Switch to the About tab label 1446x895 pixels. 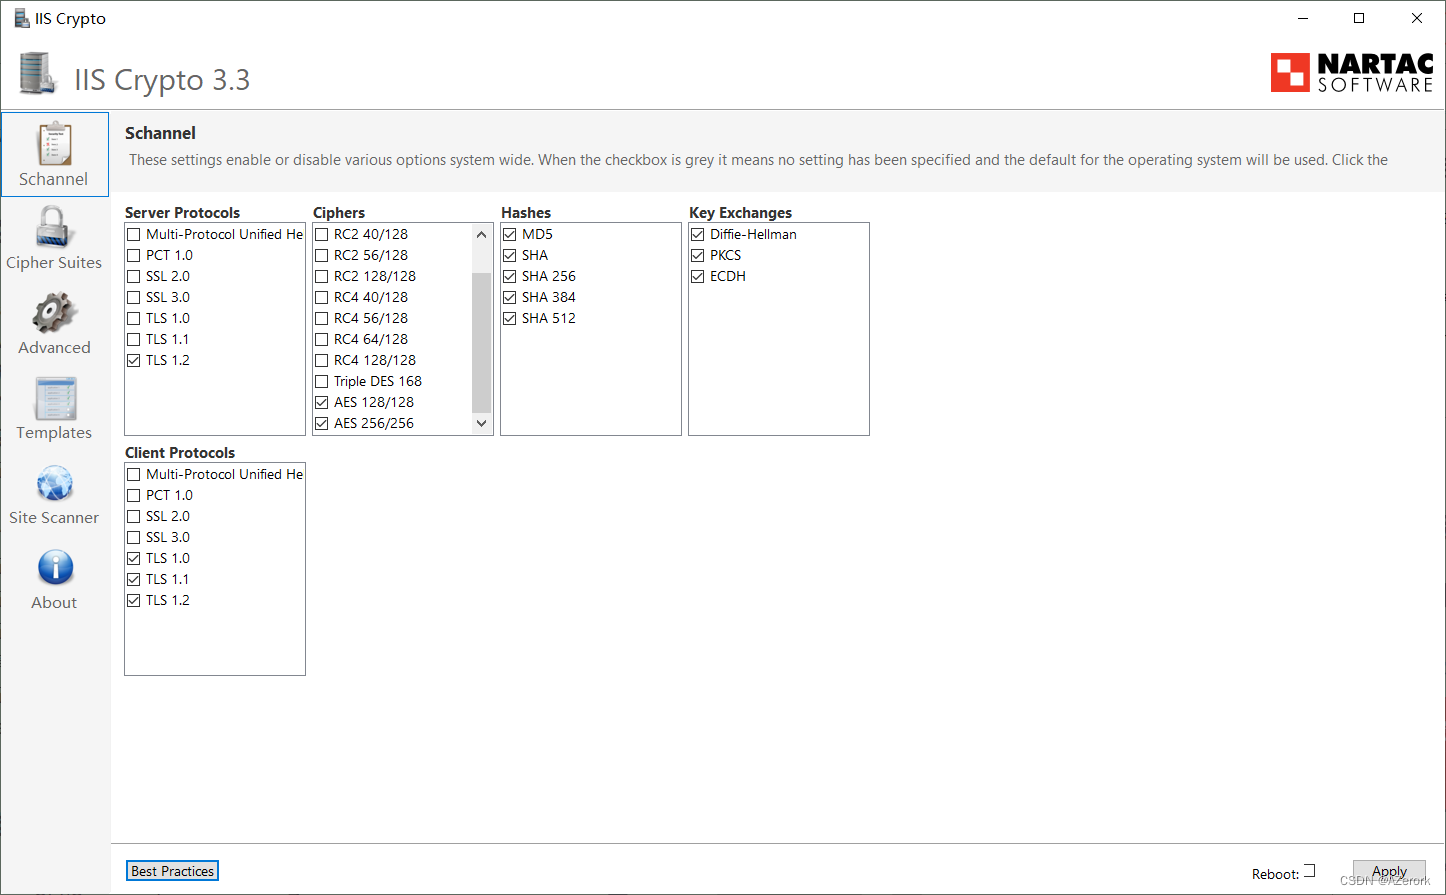click(54, 602)
